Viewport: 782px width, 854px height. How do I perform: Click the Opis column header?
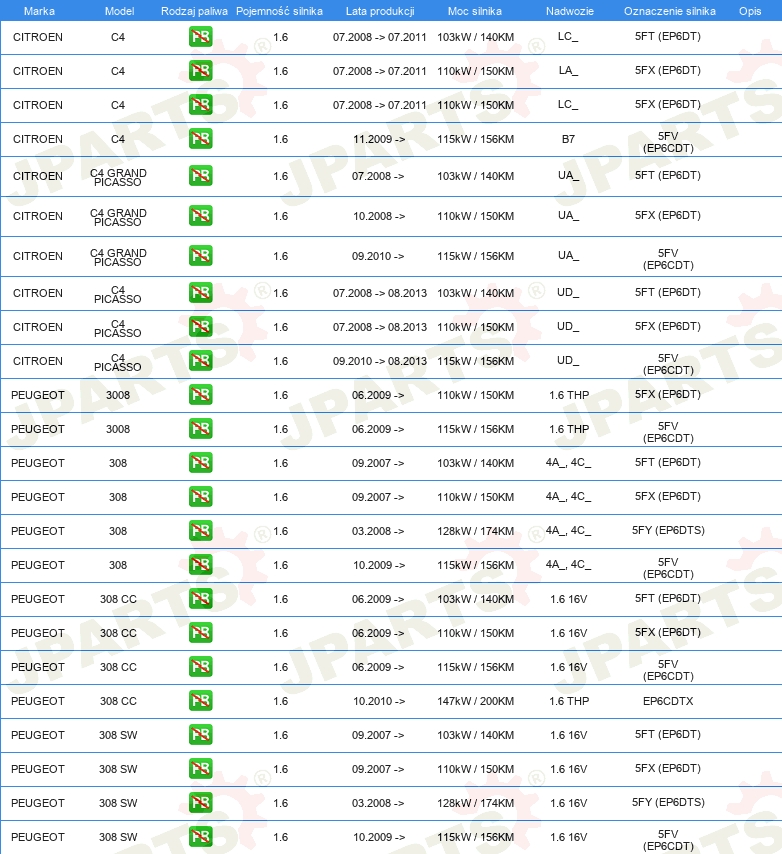(750, 11)
